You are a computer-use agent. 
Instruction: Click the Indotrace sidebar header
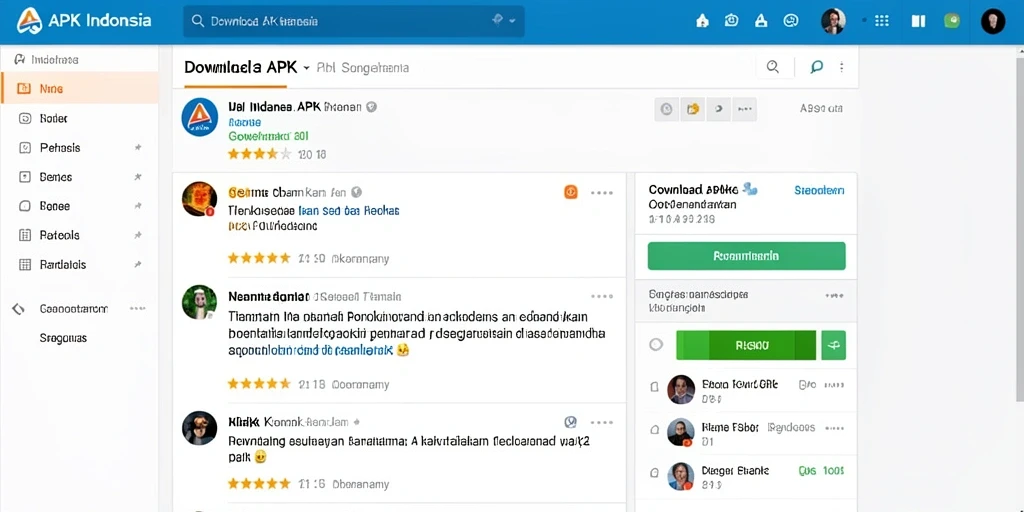[x=46, y=59]
